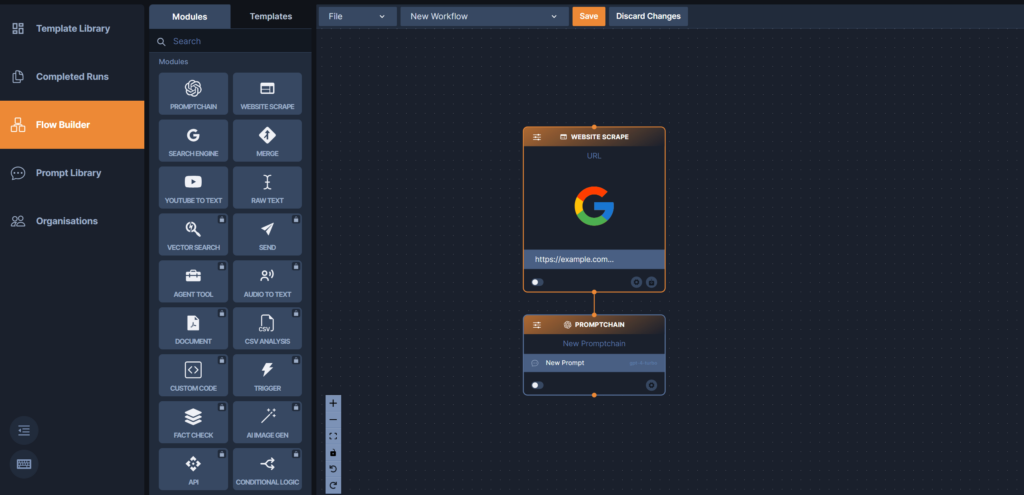
Task: Toggle the switch on Promptchain node
Action: point(537,385)
